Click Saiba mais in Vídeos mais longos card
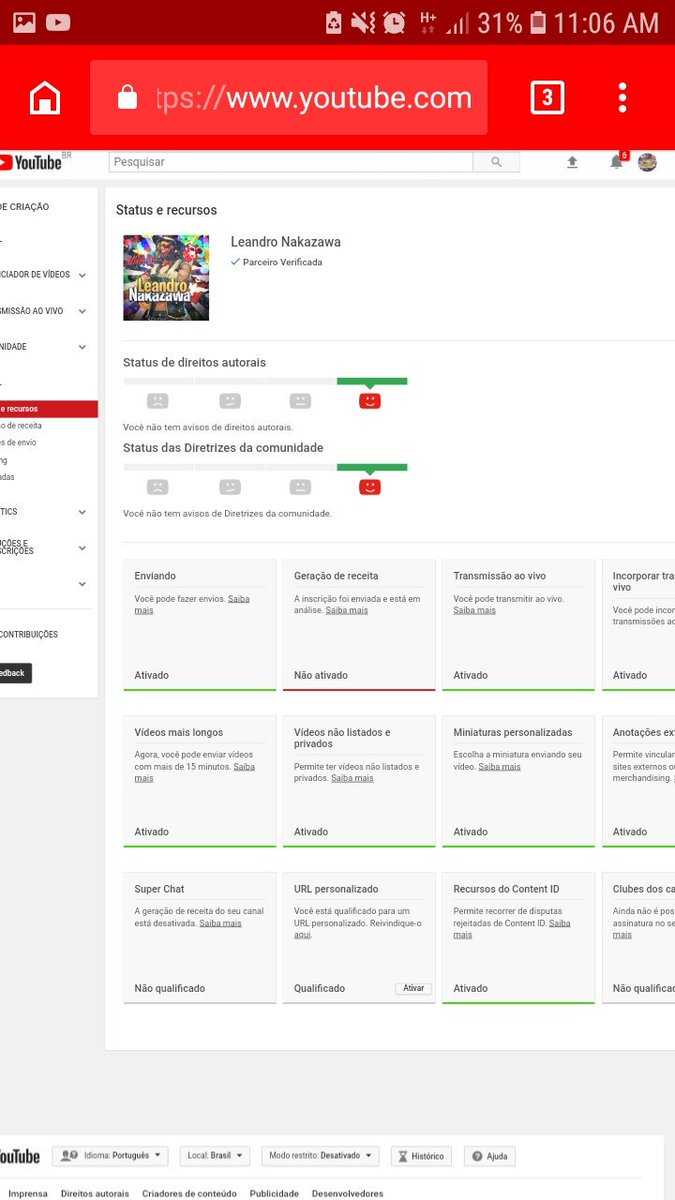The width and height of the screenshot is (675, 1200). [244, 767]
